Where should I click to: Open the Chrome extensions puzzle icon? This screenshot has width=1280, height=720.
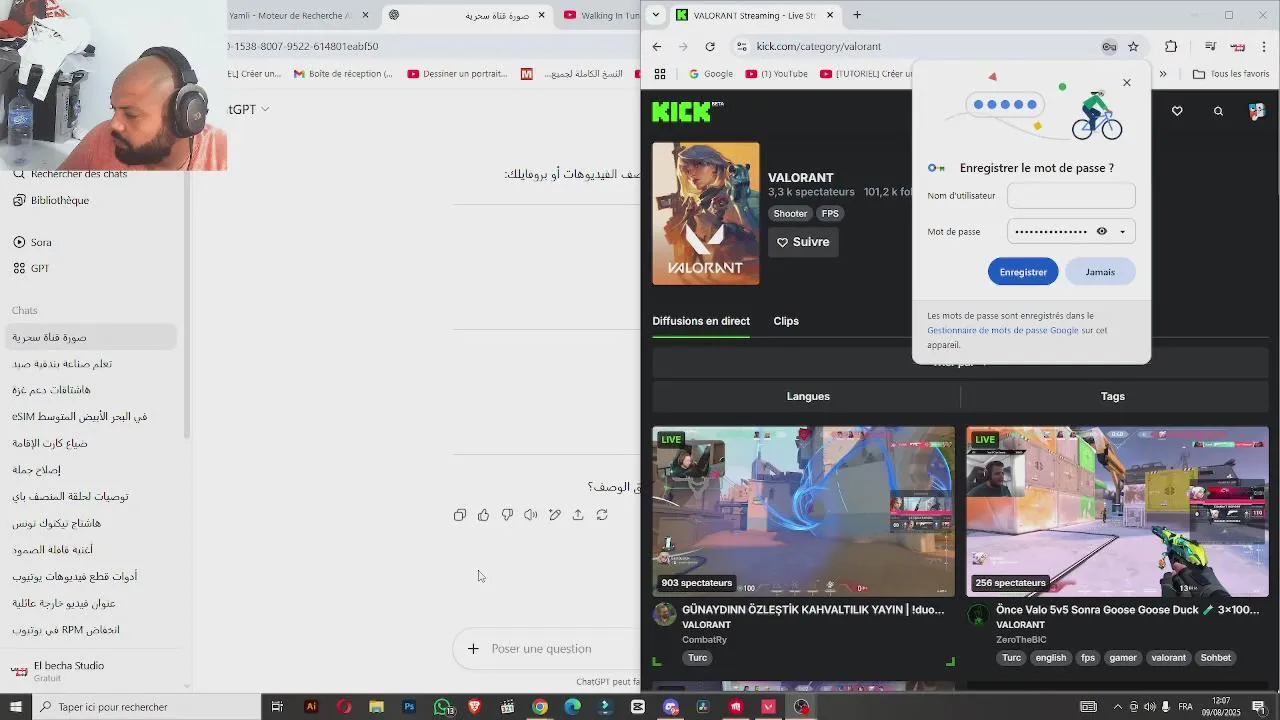(x=1171, y=46)
